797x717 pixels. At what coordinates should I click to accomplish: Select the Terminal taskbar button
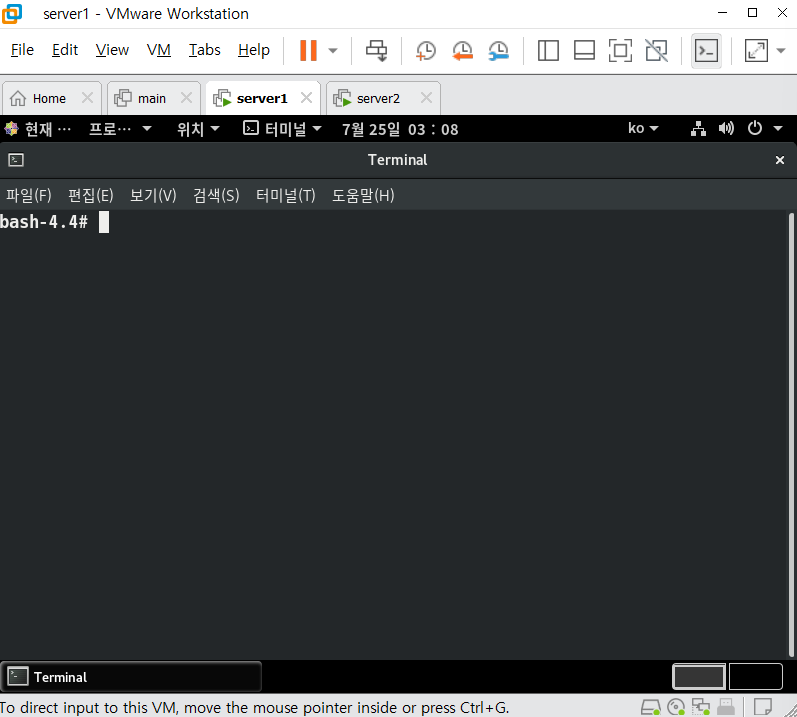131,677
